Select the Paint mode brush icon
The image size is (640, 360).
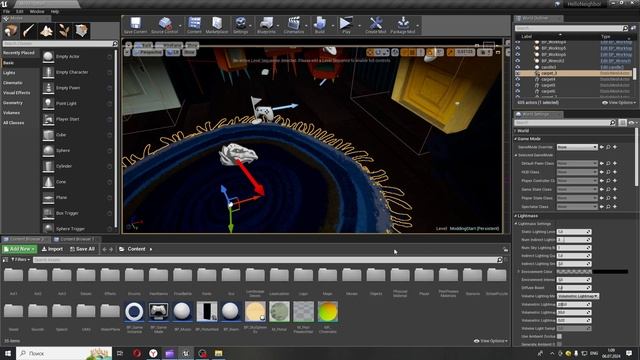[29, 31]
